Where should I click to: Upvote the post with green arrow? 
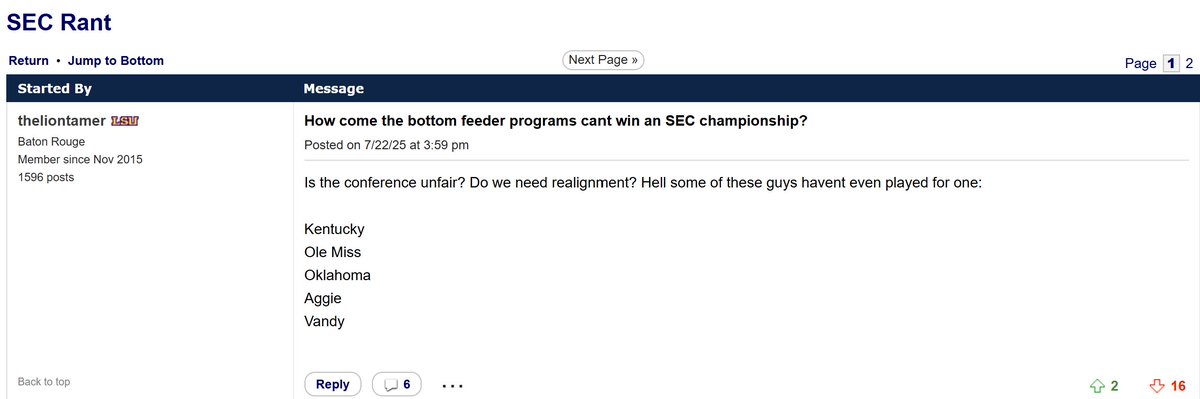[x=1096, y=385]
